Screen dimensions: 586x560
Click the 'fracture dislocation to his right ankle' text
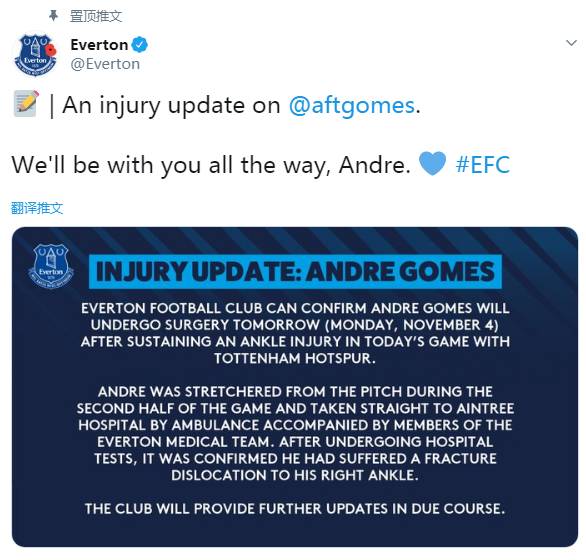pos(295,467)
